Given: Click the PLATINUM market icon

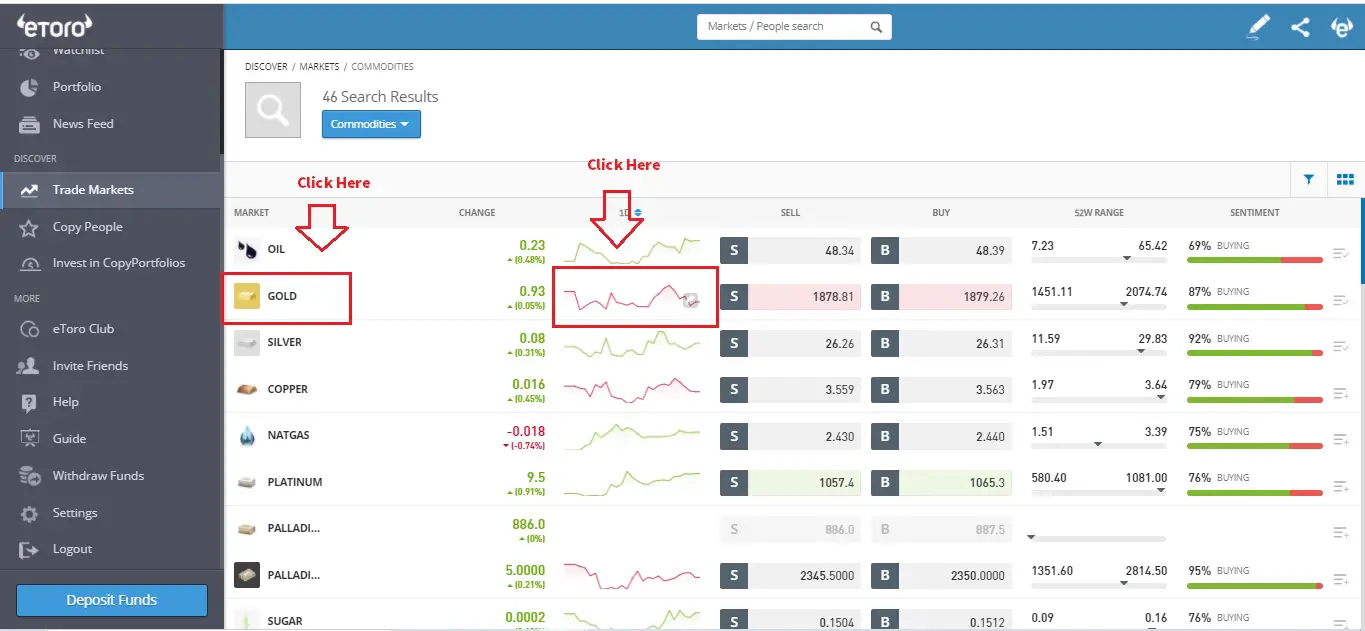Looking at the screenshot, I should pos(246,482).
